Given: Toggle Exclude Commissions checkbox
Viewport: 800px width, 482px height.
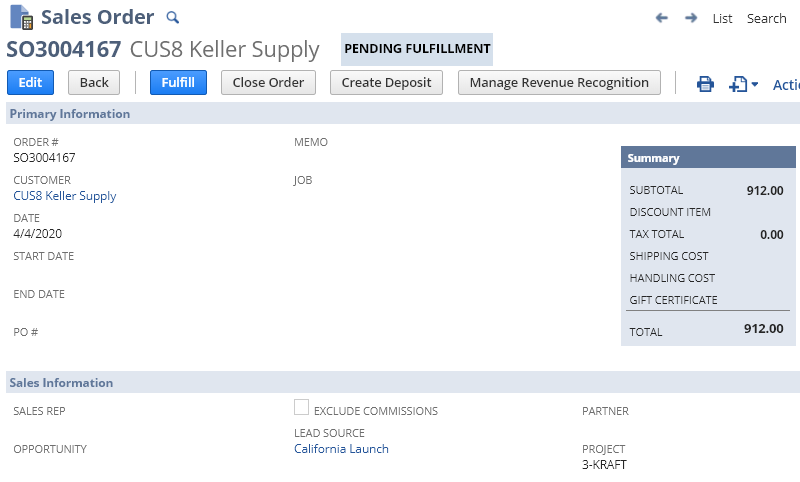Looking at the screenshot, I should point(301,407).
